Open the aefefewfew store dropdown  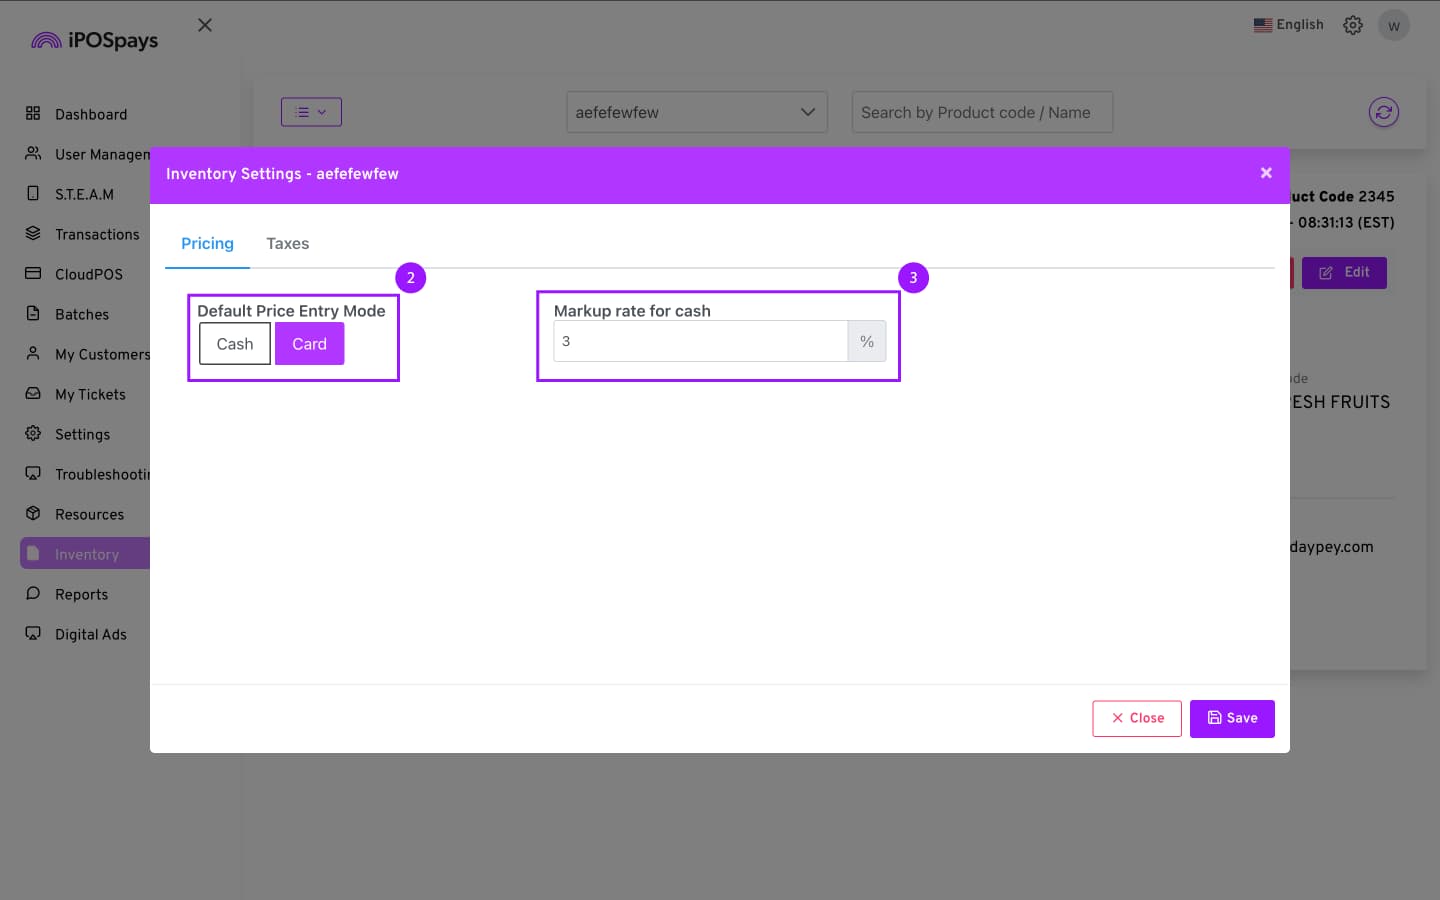pos(696,112)
